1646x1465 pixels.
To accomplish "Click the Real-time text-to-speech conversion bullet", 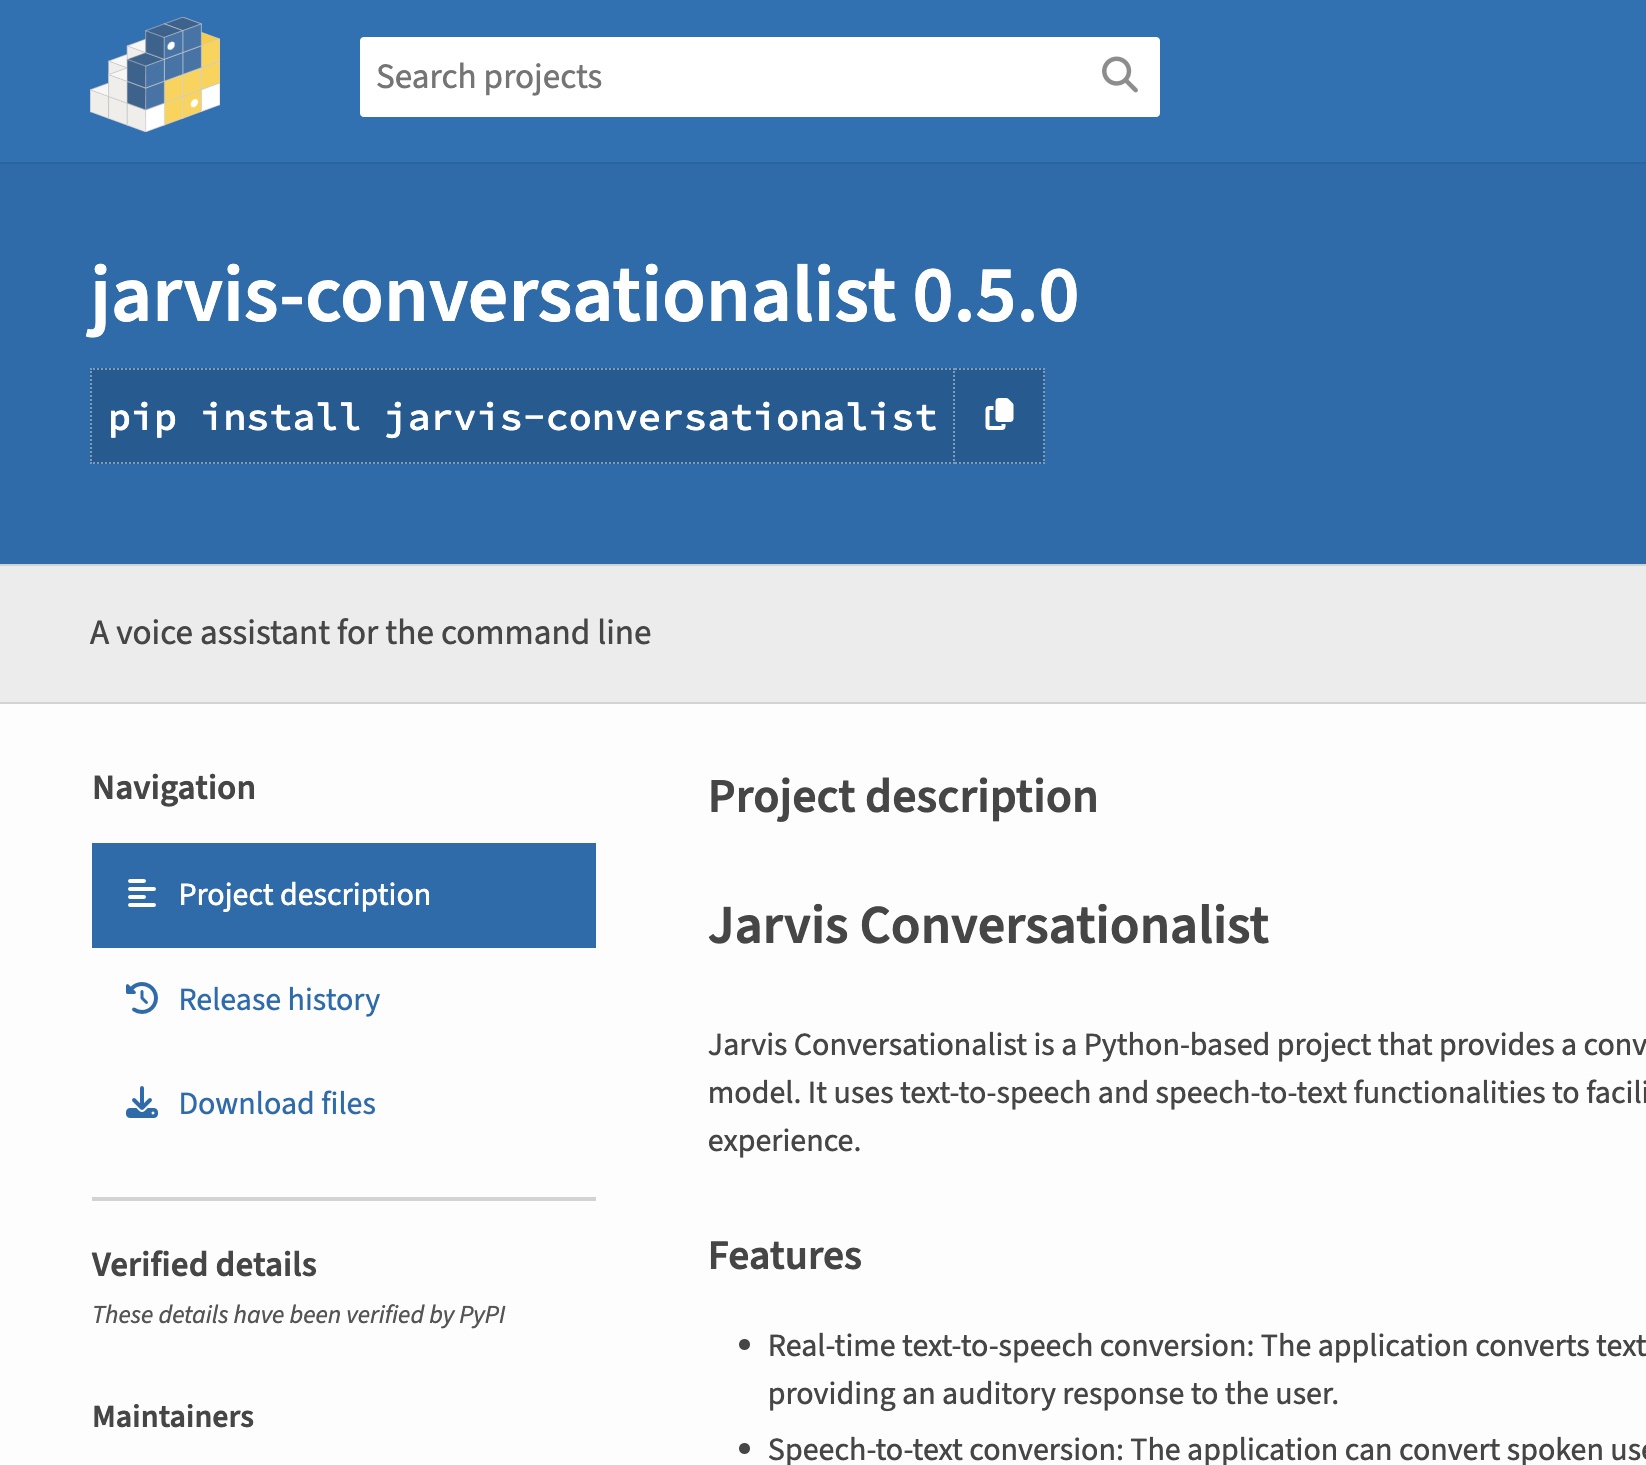I will [x=1207, y=1369].
